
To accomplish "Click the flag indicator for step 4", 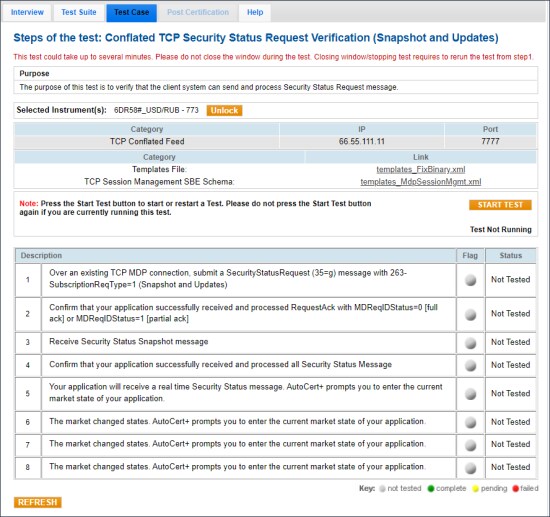I will (470, 365).
